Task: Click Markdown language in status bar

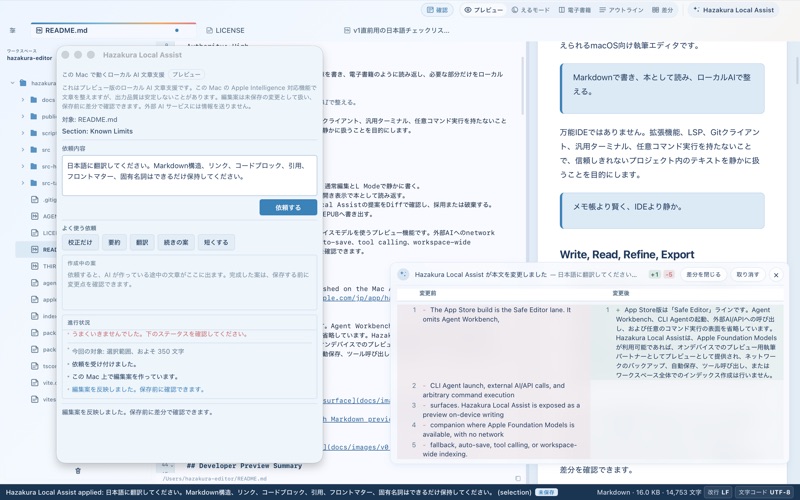Action: 613,493
